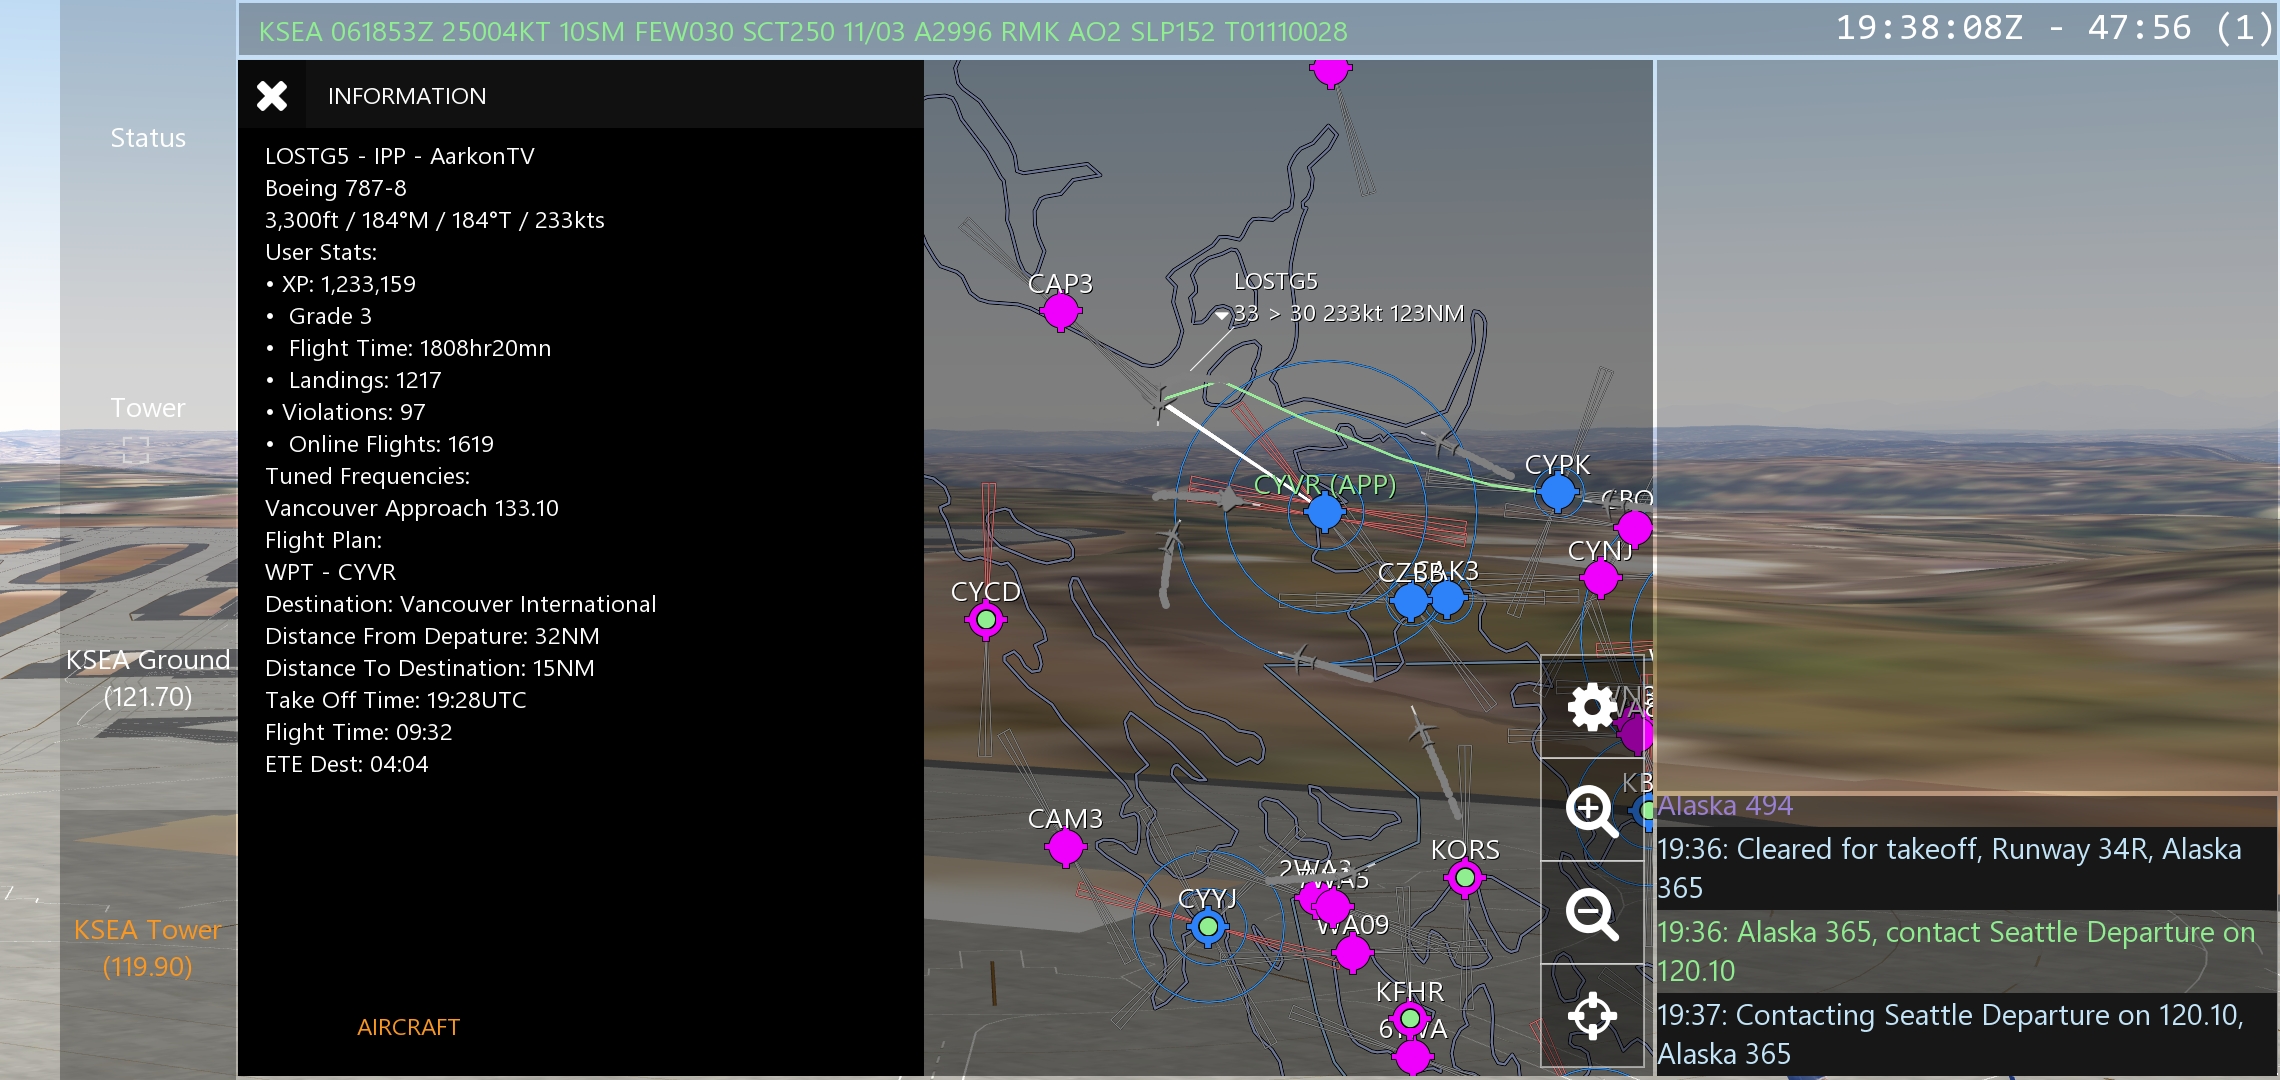Open the AIRCRAFT tab
Image resolution: width=2280 pixels, height=1080 pixels.
pos(408,1027)
